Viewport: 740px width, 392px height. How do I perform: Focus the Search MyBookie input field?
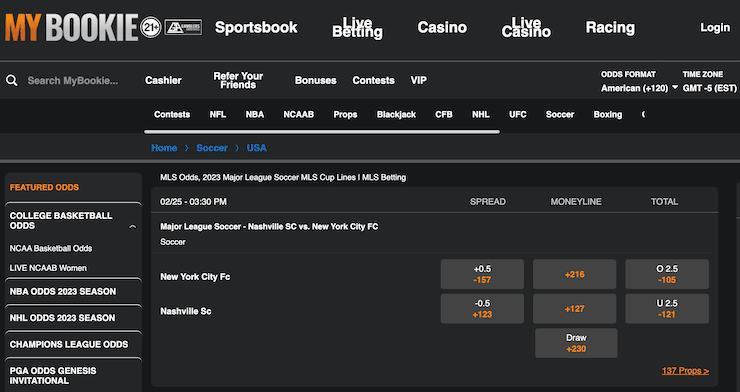point(73,81)
